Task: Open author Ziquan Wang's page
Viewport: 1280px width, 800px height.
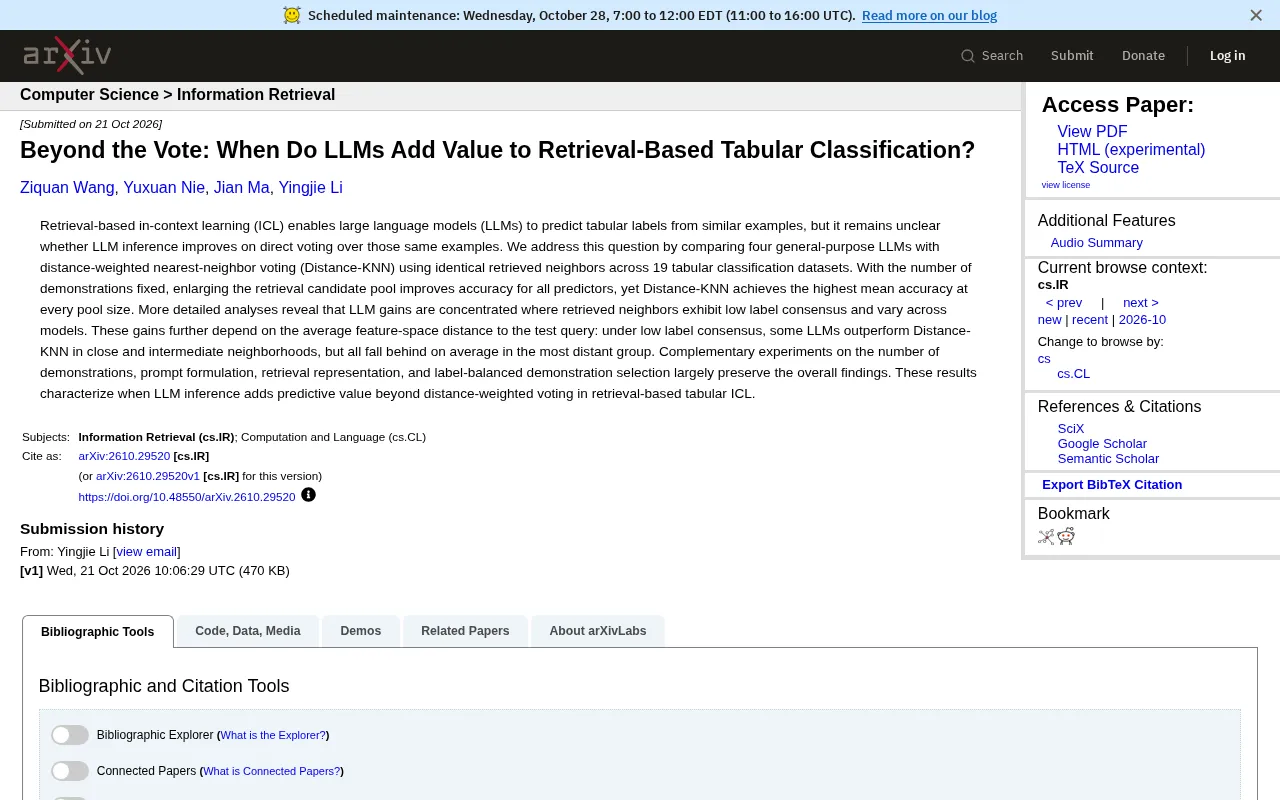Action: [67, 188]
